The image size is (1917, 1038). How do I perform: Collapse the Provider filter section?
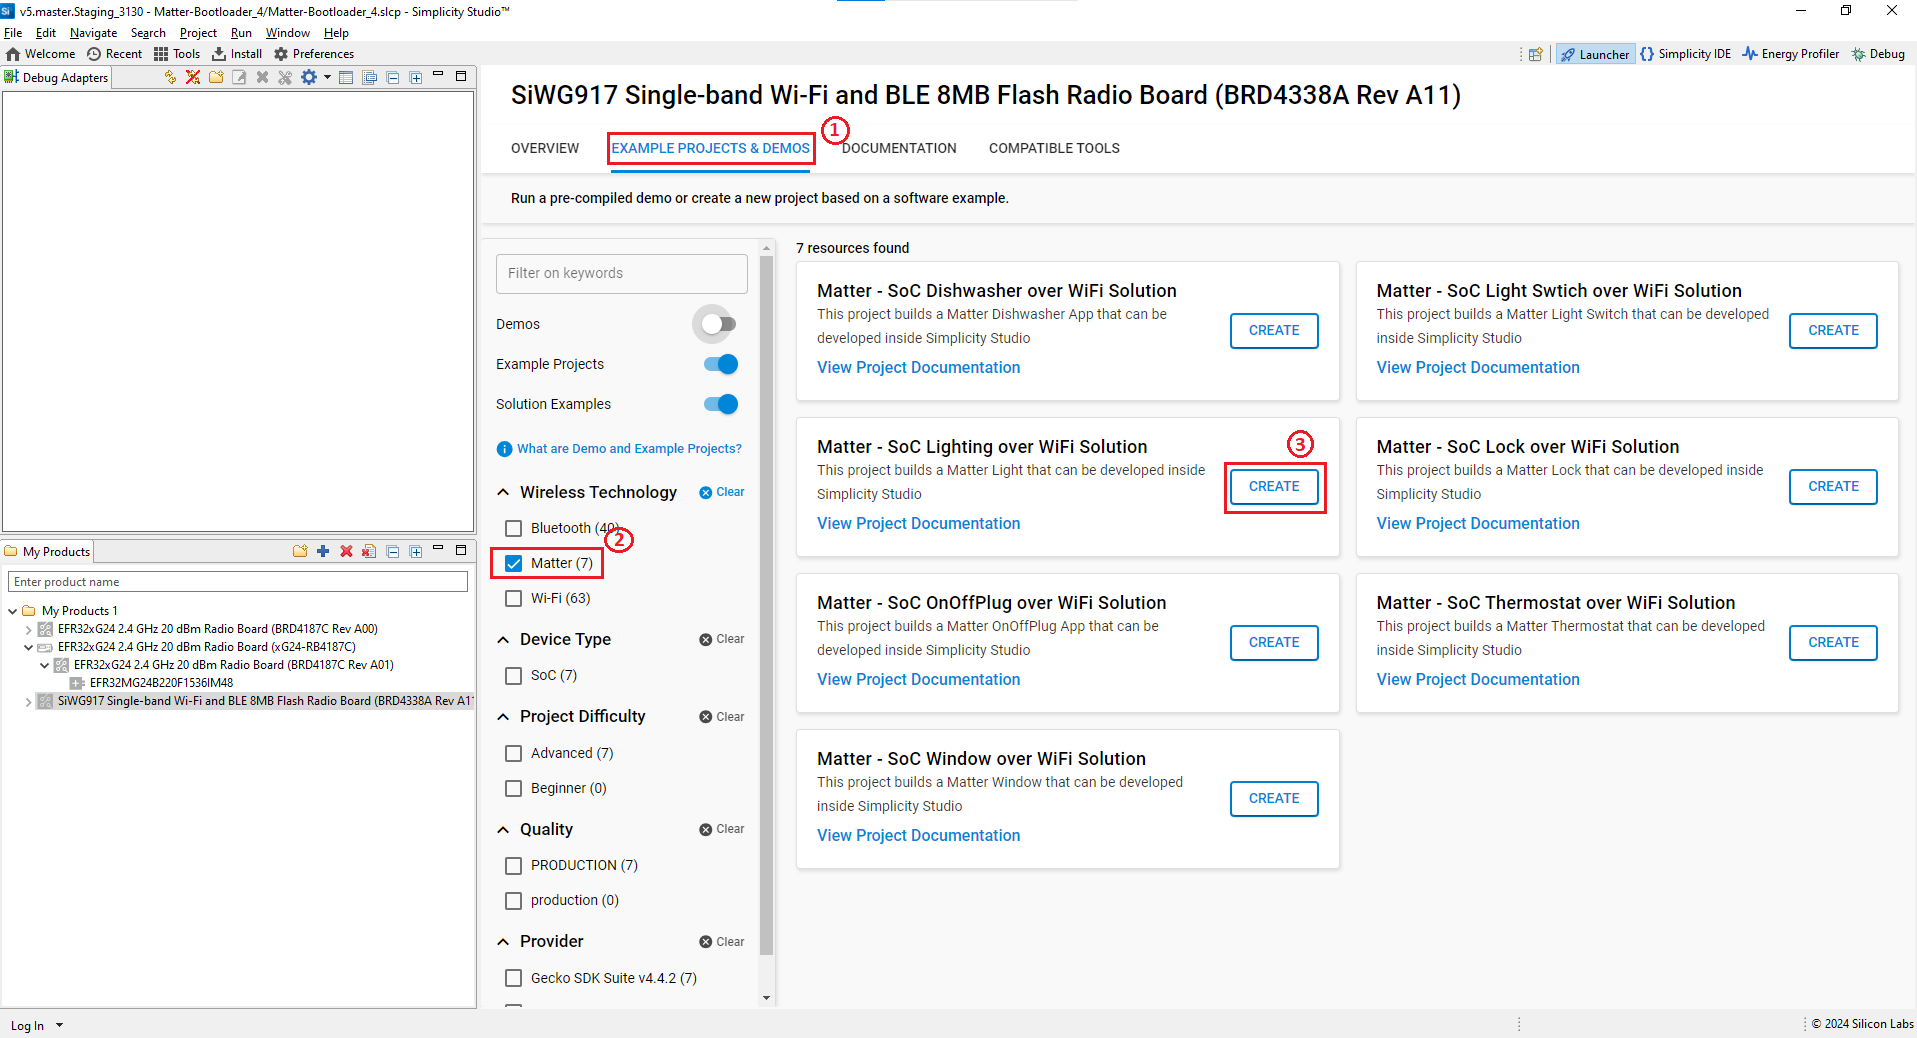(x=503, y=941)
